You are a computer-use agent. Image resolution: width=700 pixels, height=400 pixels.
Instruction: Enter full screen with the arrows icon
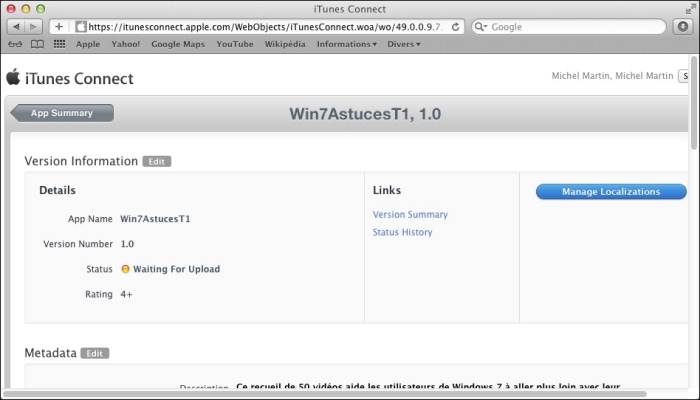pyautogui.click(x=691, y=9)
